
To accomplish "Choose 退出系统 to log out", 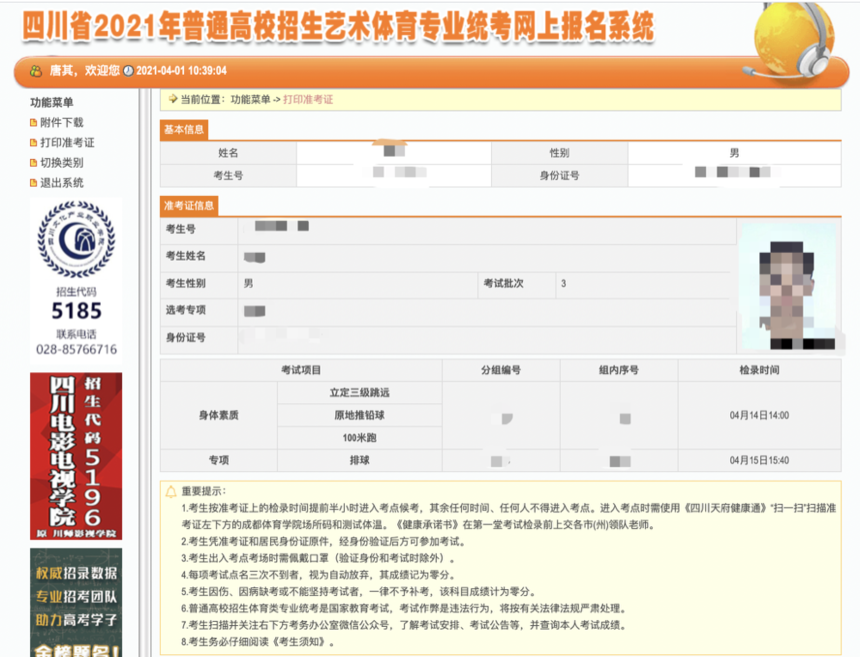I will coord(61,183).
